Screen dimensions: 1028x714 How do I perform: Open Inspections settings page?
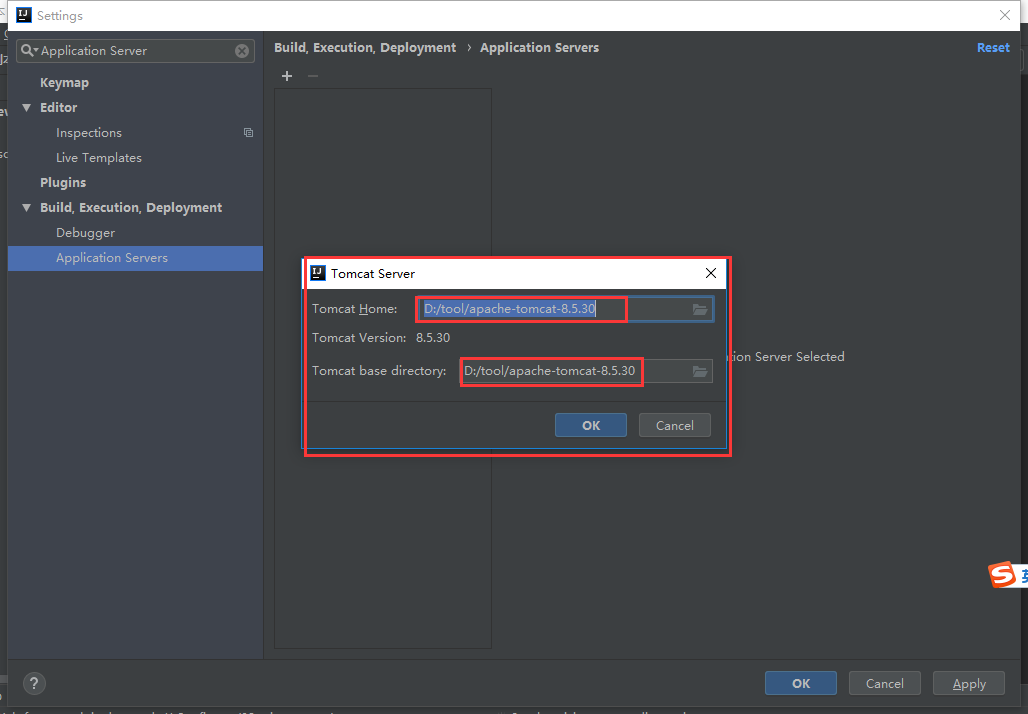(x=89, y=132)
